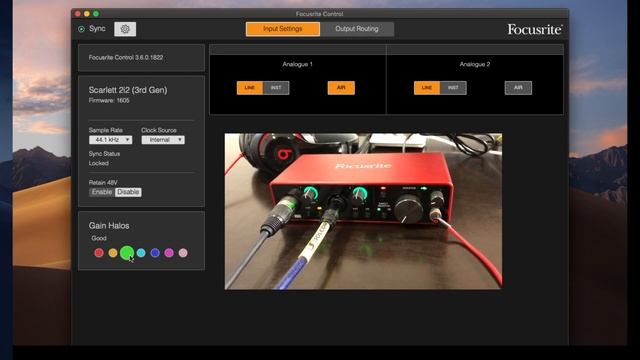
Task: Open the settings gear button
Action: pos(125,29)
